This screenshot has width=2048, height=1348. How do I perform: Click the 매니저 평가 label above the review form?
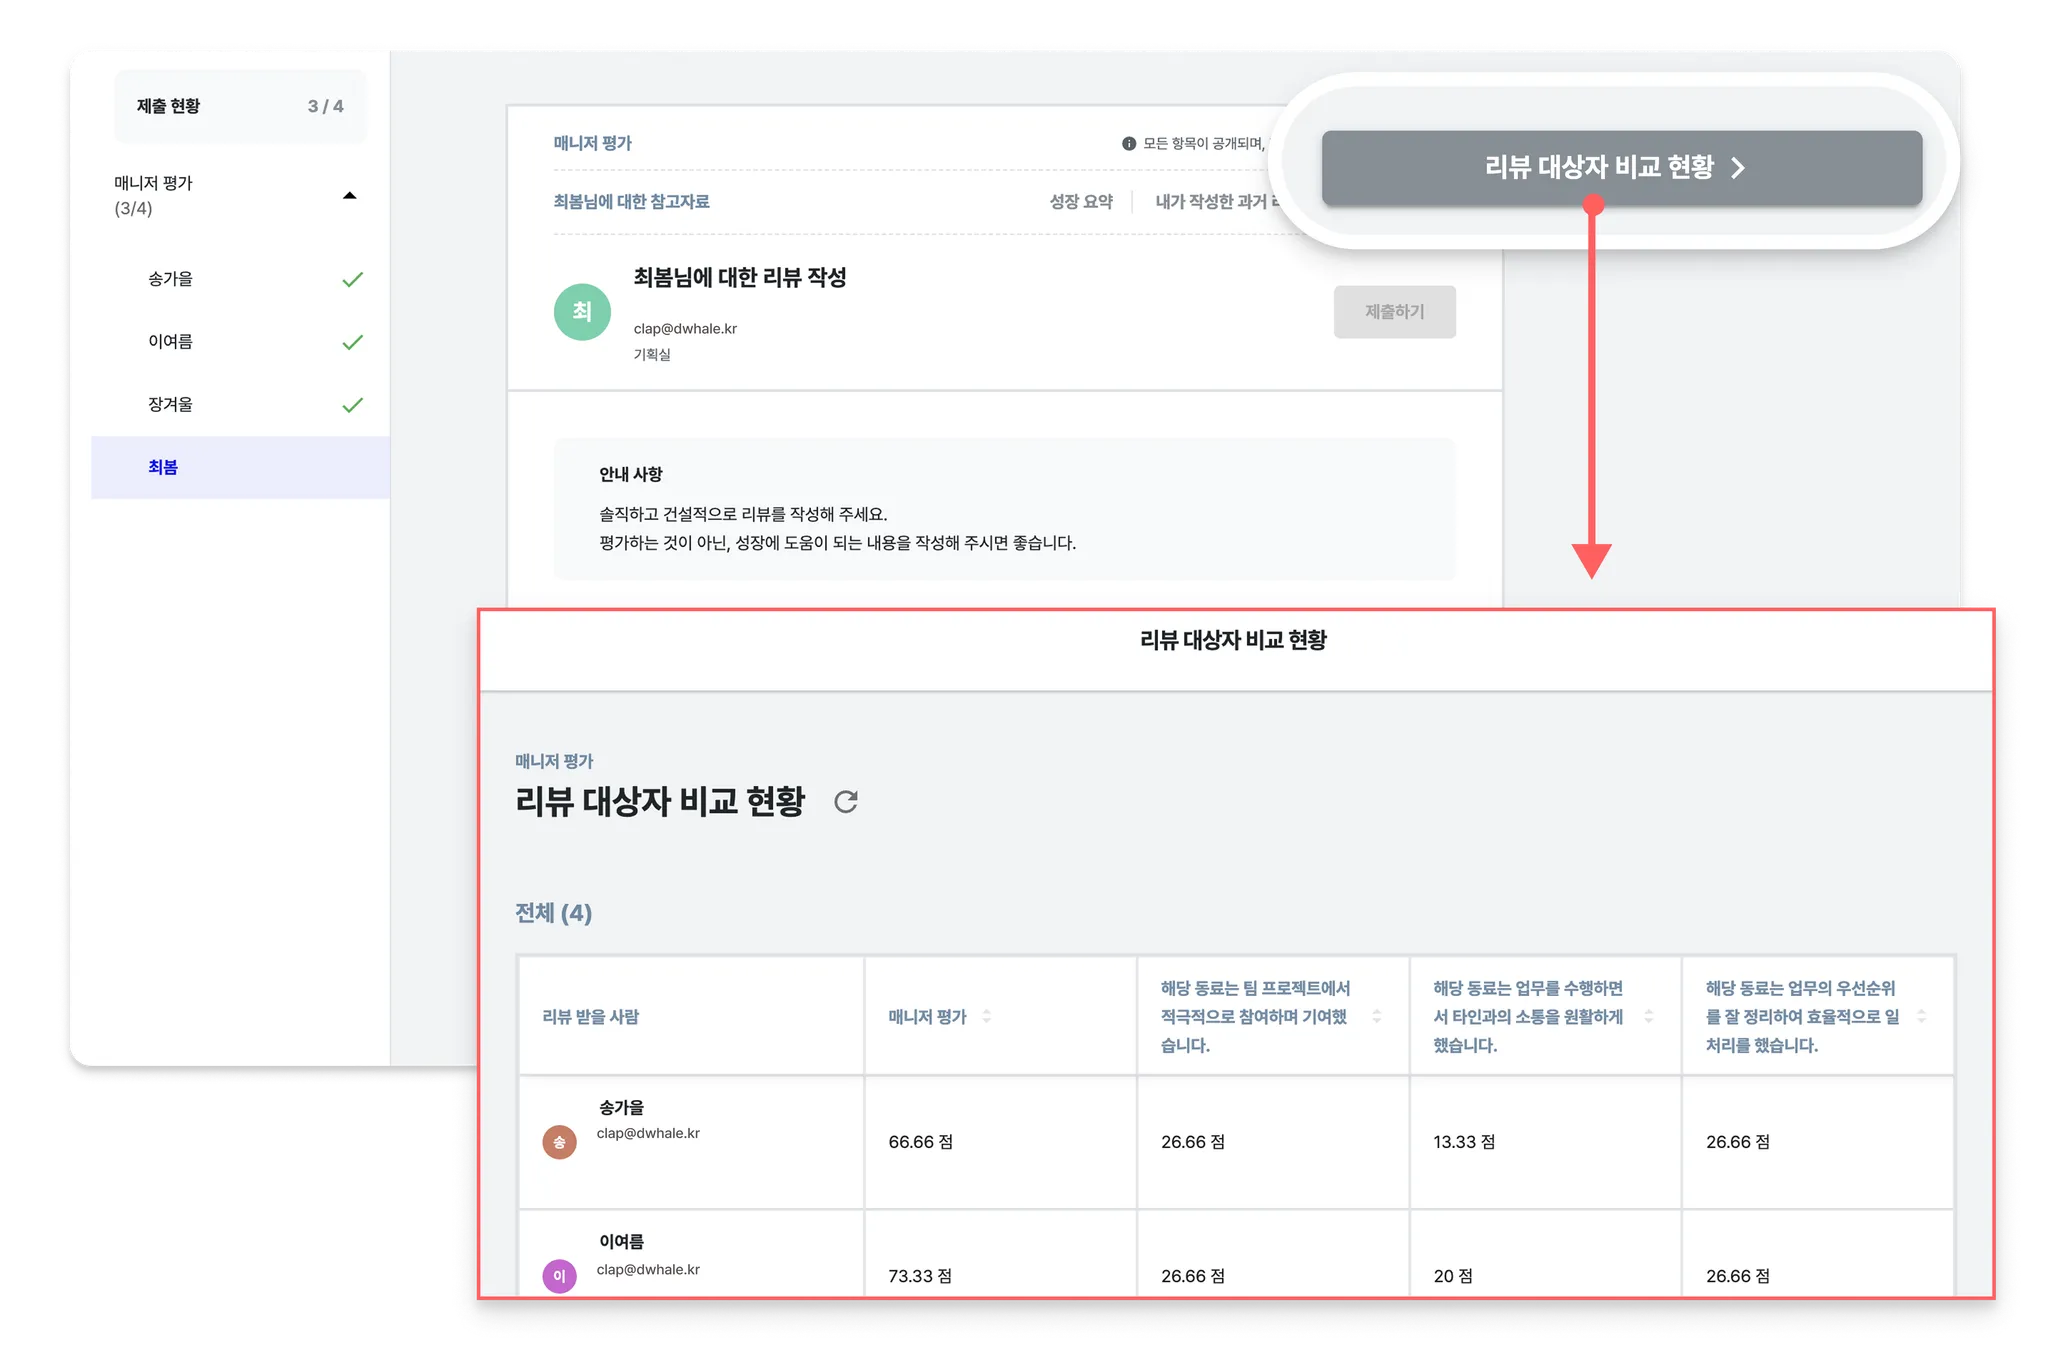click(592, 144)
